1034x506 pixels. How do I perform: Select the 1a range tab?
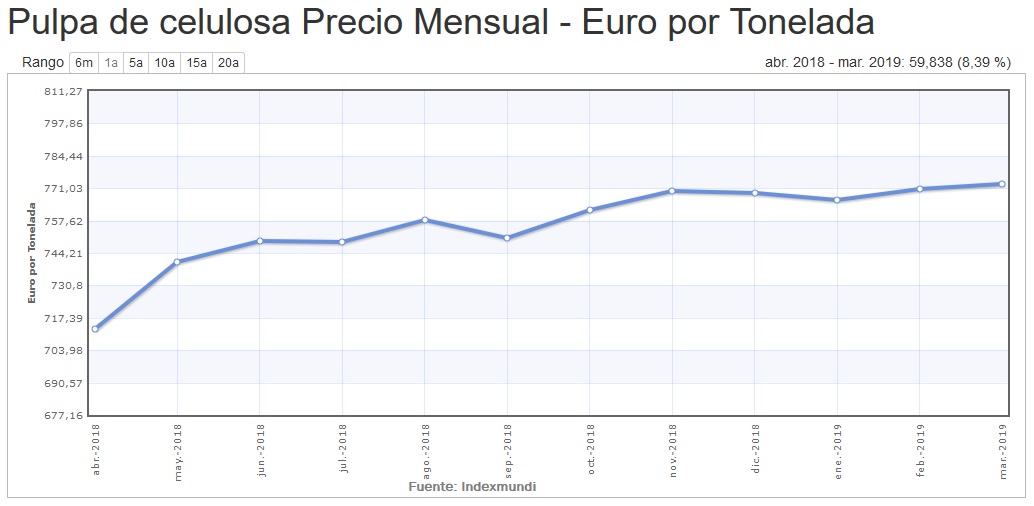(111, 63)
